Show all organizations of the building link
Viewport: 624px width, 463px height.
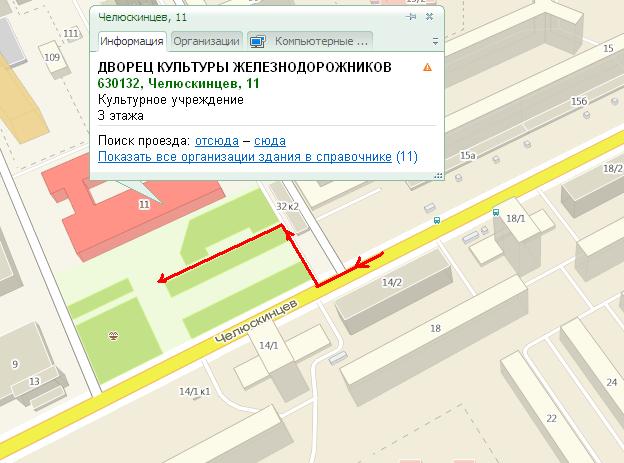pos(245,156)
